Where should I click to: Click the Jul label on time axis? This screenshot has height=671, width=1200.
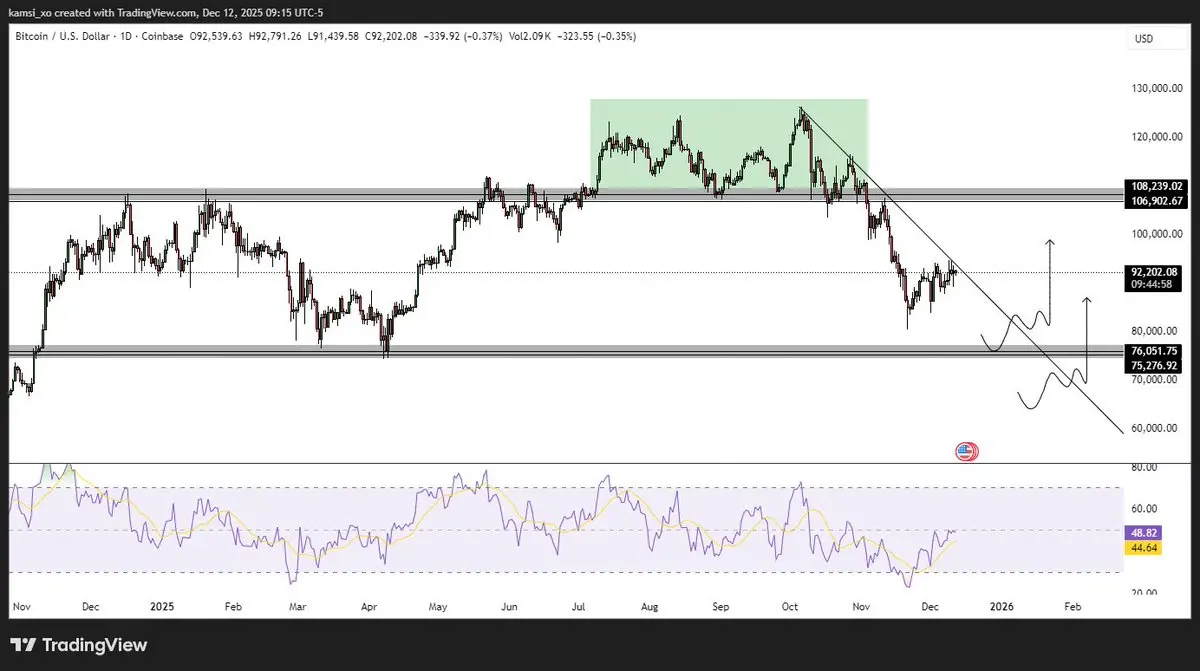click(578, 606)
